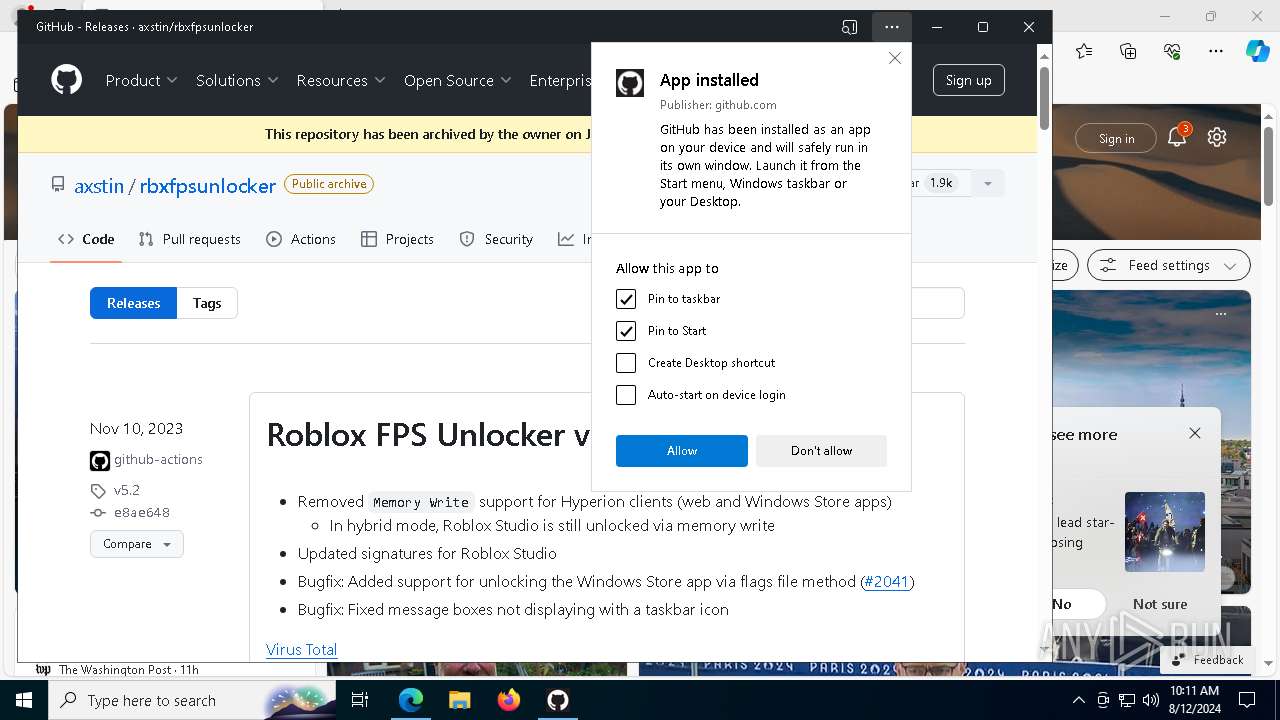The width and height of the screenshot is (1280, 720).
Task: Click Edge favorites star icon
Action: pyautogui.click(x=1084, y=51)
